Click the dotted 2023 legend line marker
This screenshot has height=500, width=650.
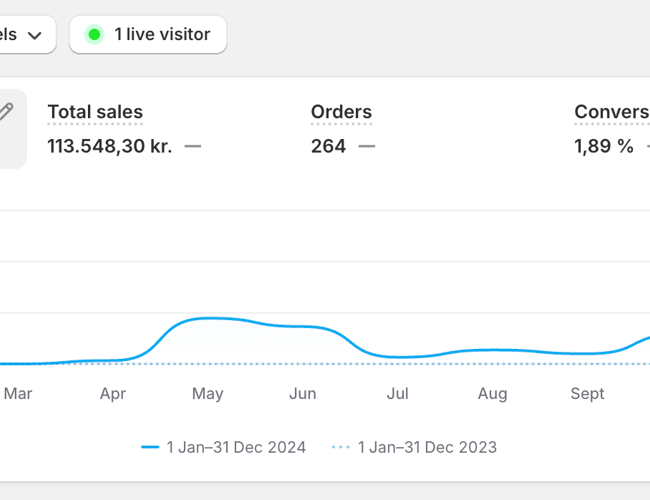(341, 447)
